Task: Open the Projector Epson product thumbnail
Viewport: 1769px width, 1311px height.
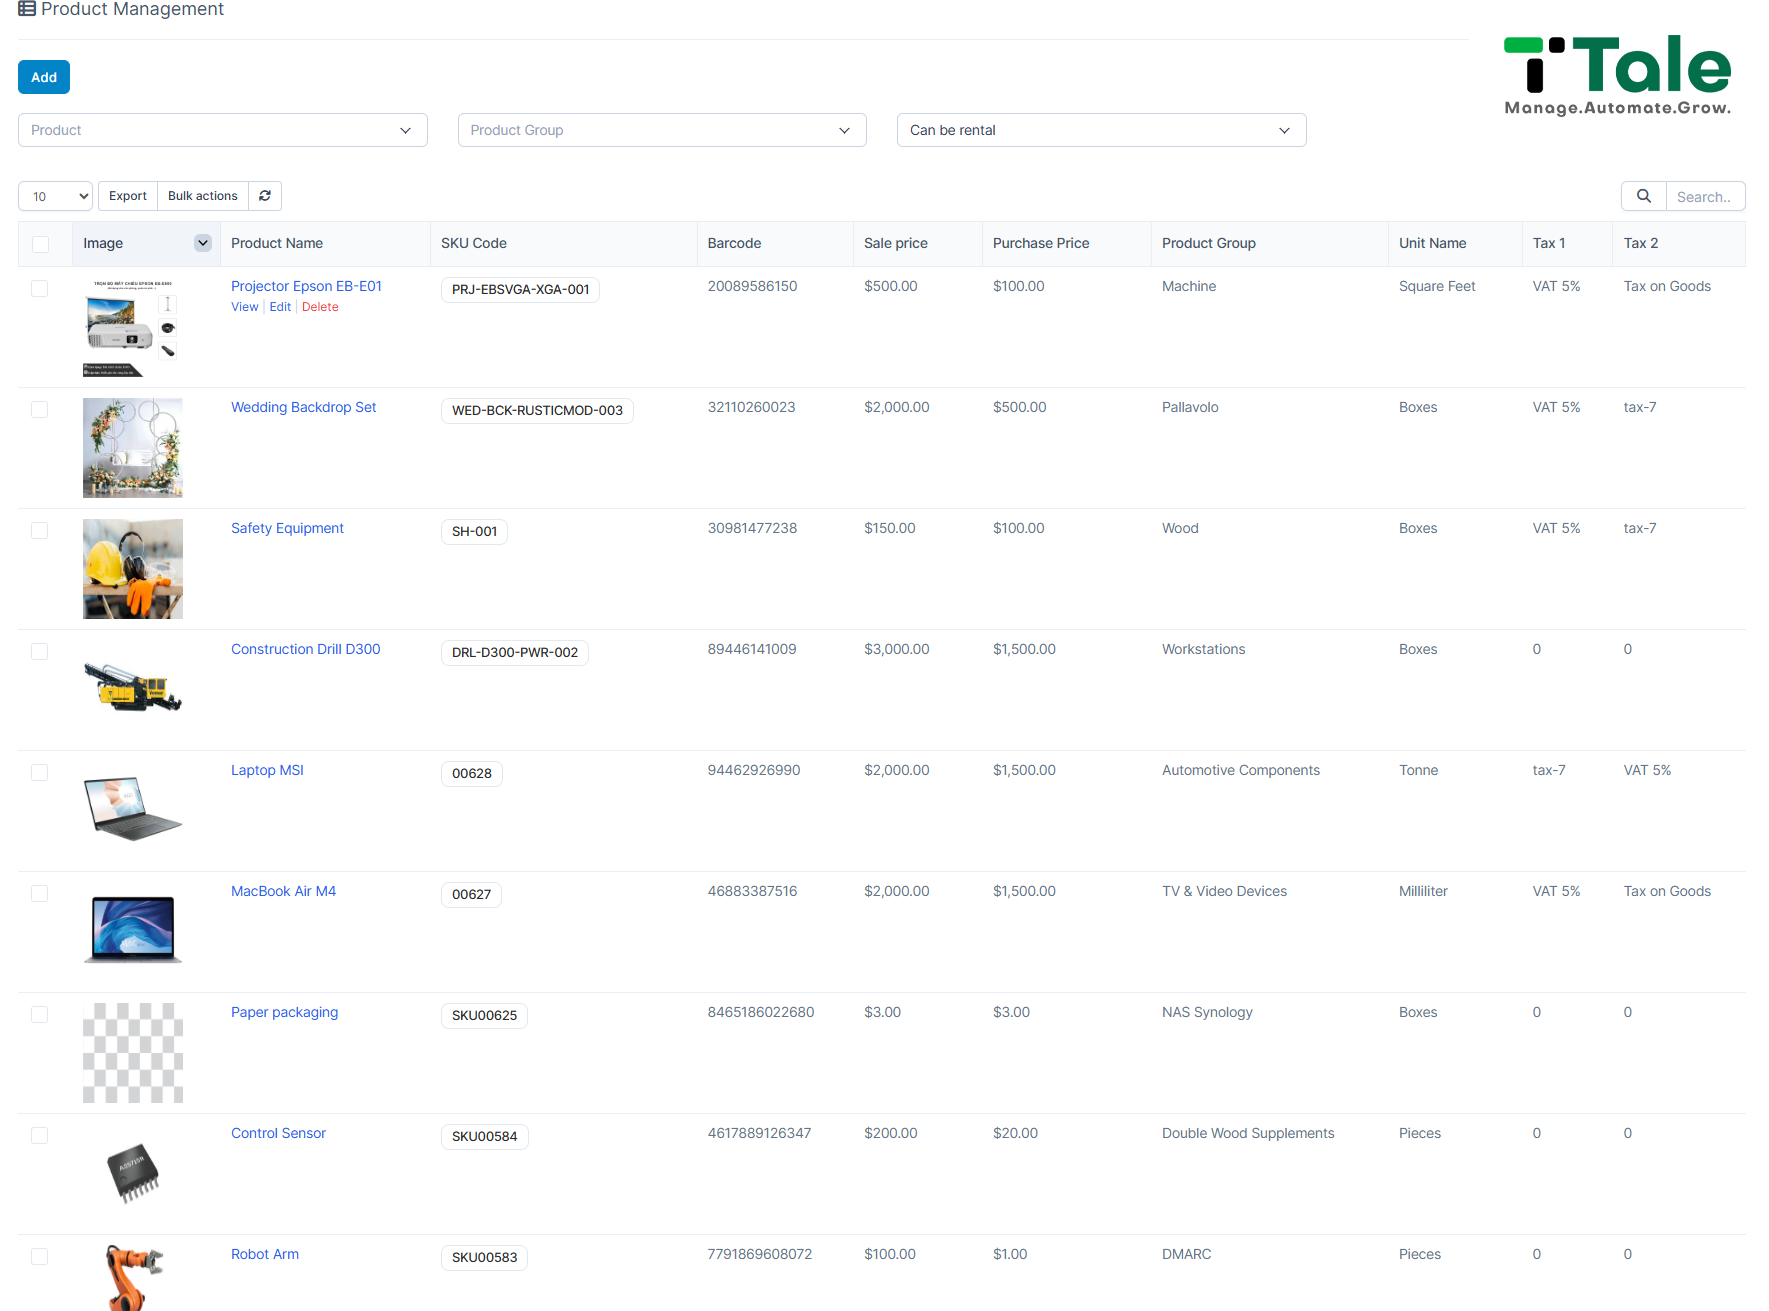Action: [x=133, y=327]
